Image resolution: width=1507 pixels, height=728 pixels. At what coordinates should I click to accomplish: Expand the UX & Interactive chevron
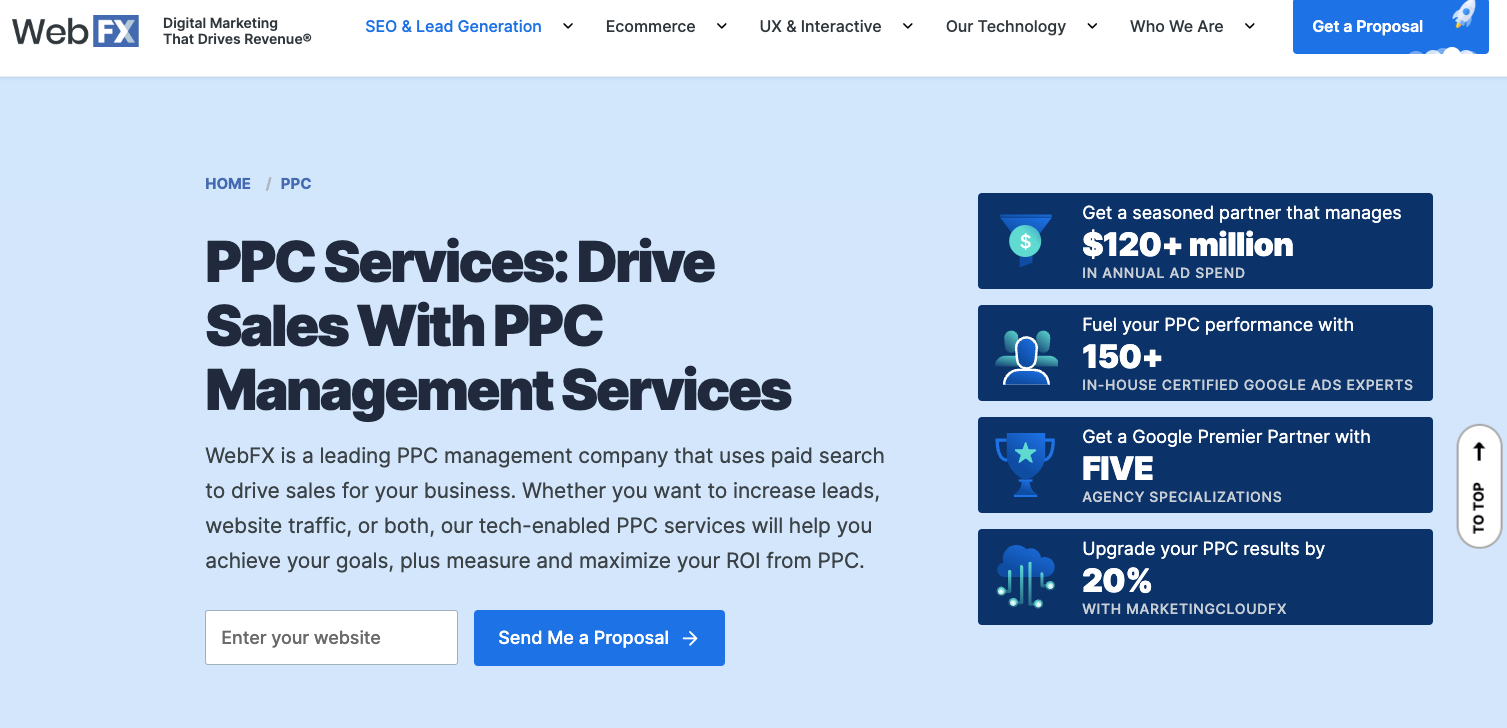point(908,26)
